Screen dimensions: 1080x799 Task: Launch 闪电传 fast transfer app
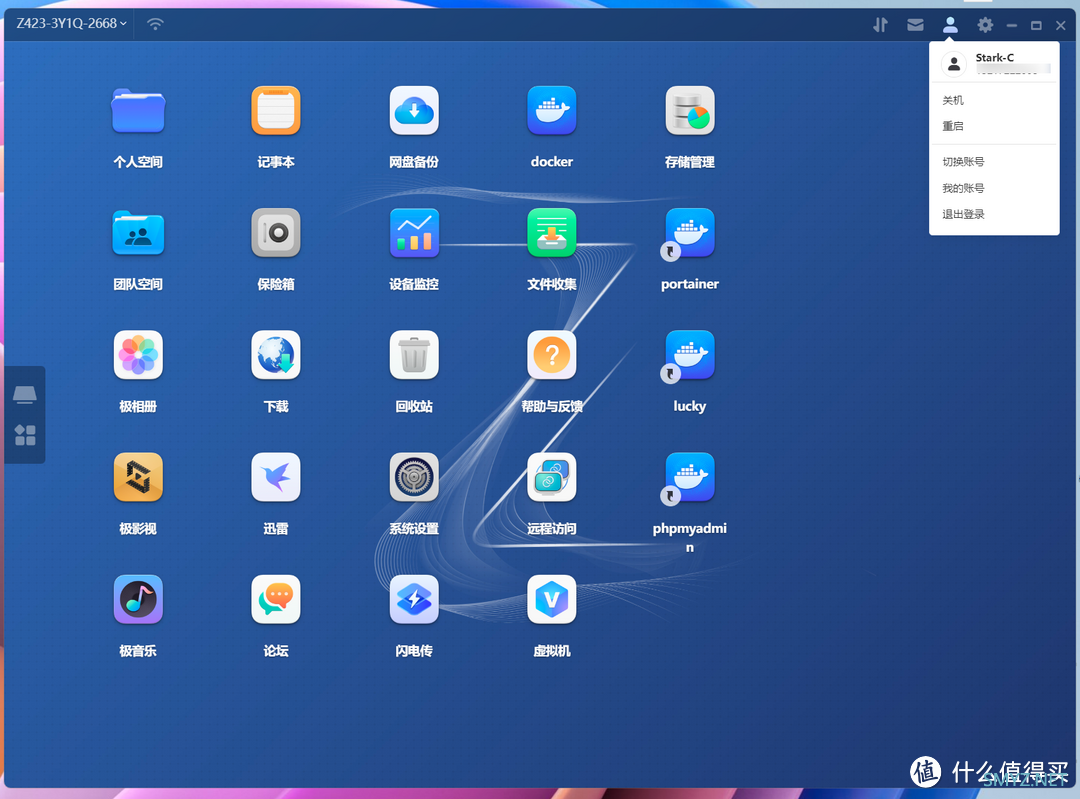[414, 599]
